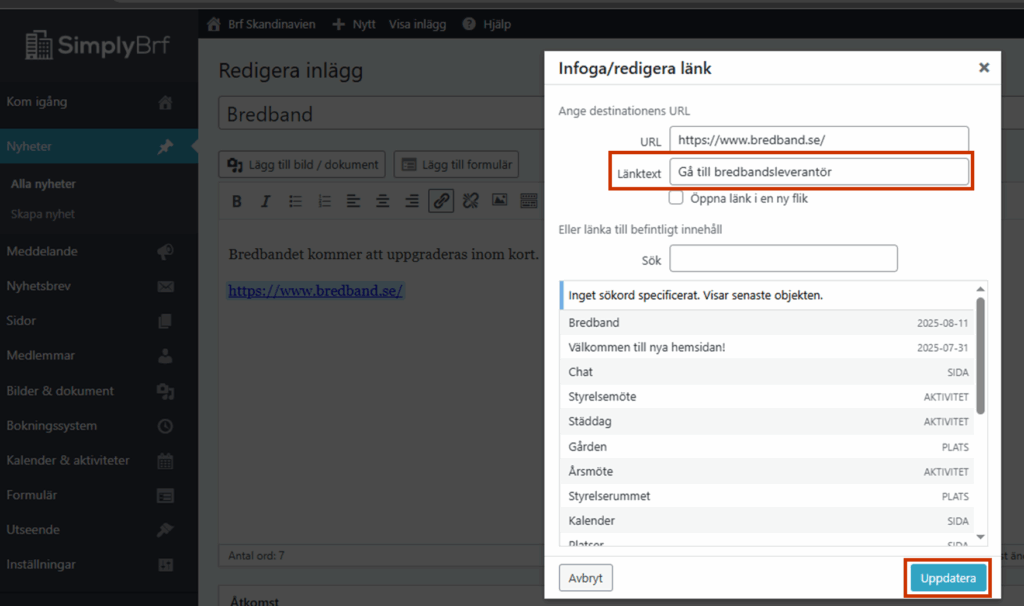Click the pages icon beside Sidor
This screenshot has width=1024, height=606.
click(x=165, y=321)
